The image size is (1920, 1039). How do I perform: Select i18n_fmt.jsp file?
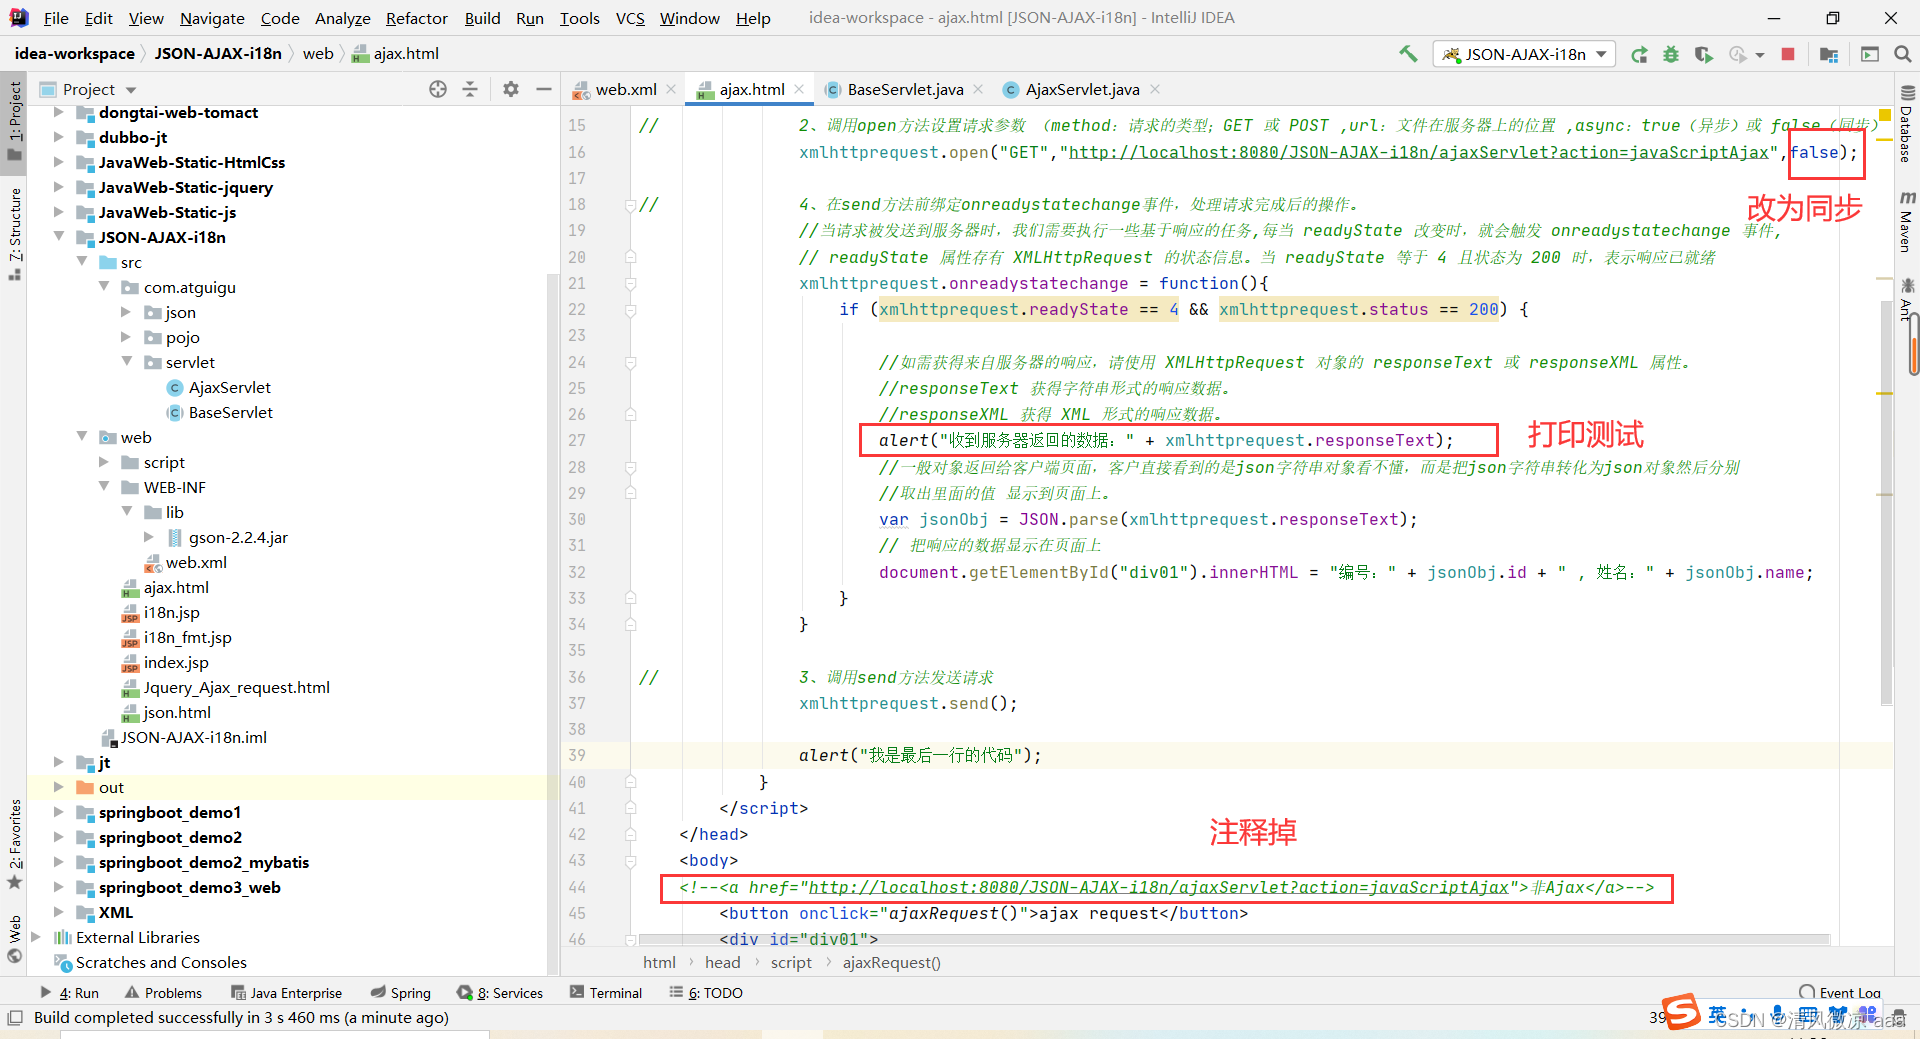click(x=187, y=637)
